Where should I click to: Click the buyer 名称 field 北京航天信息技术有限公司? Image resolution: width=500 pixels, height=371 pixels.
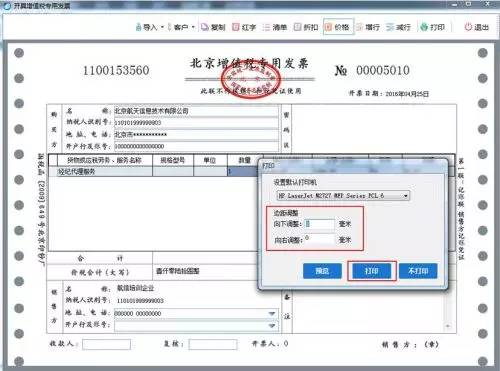[196, 111]
